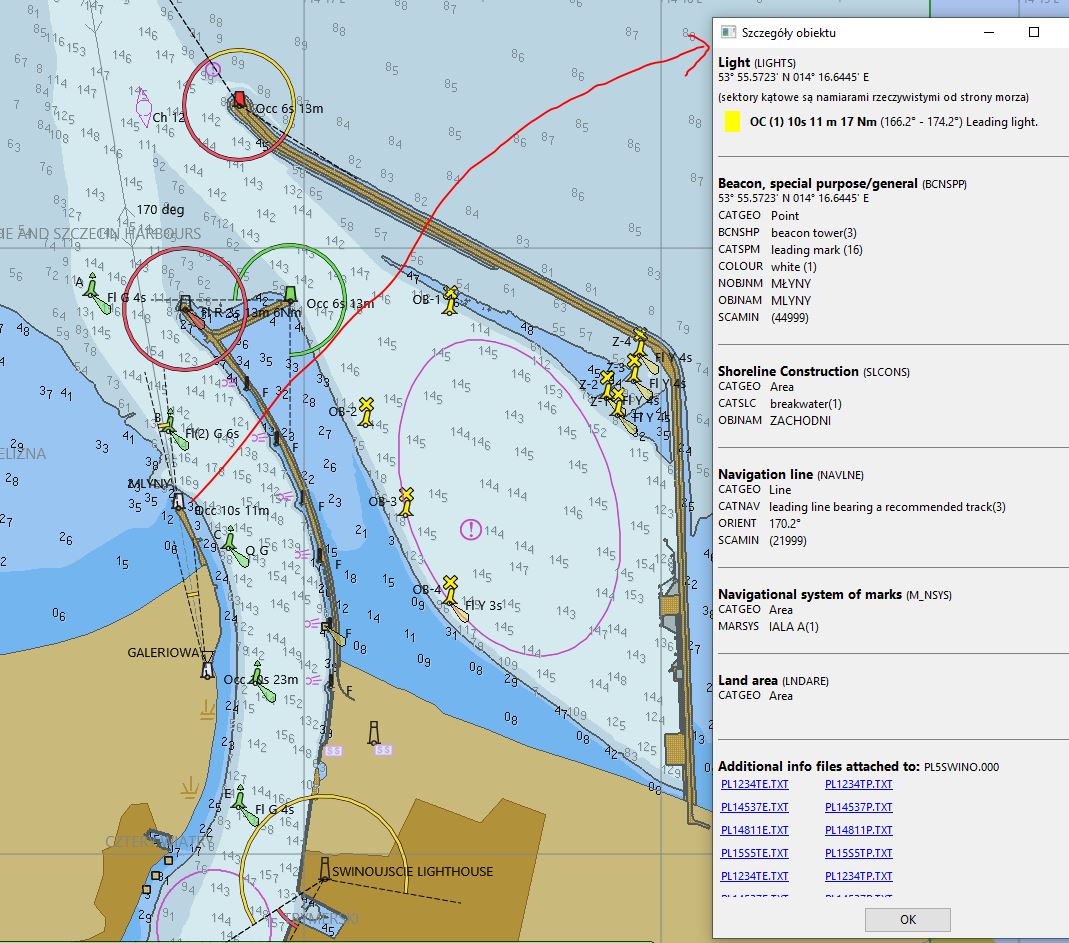
Task: Click the yellow light colour swatch
Action: click(732, 122)
